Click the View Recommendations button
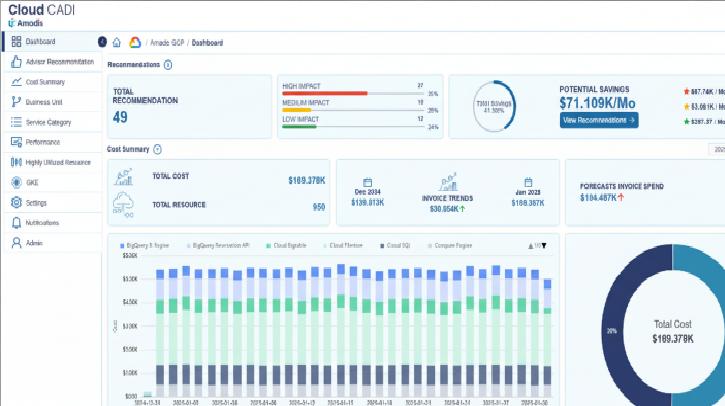Image resolution: width=725 pixels, height=406 pixels. click(599, 120)
